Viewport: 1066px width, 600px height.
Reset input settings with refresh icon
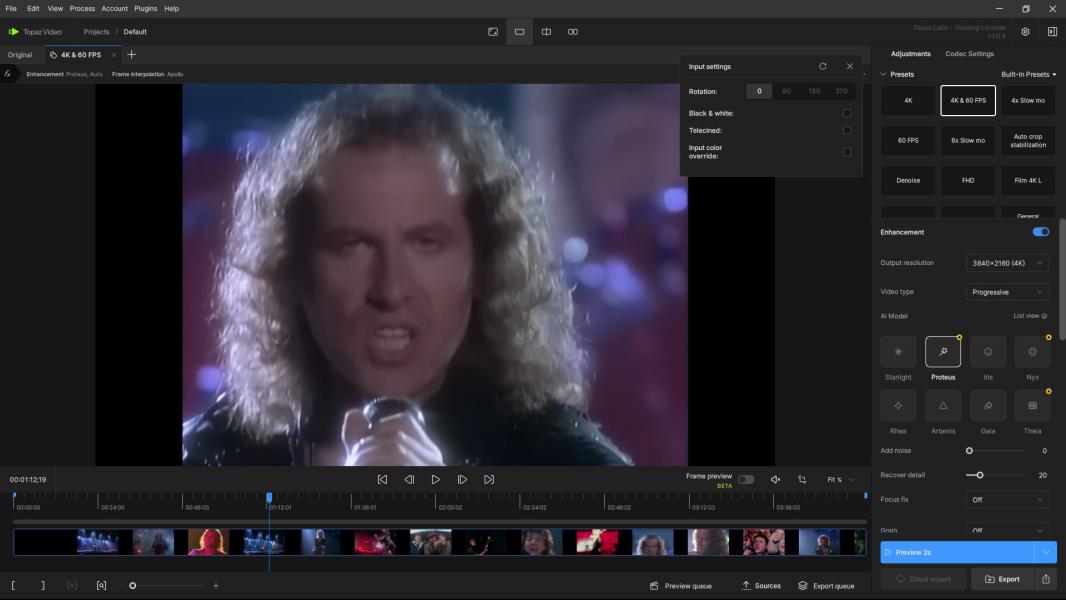pyautogui.click(x=823, y=67)
